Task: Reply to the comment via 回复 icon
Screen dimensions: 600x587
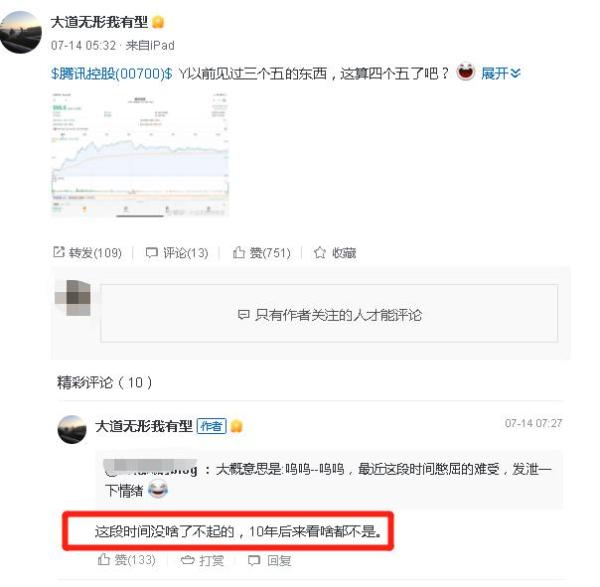Action: point(270,561)
